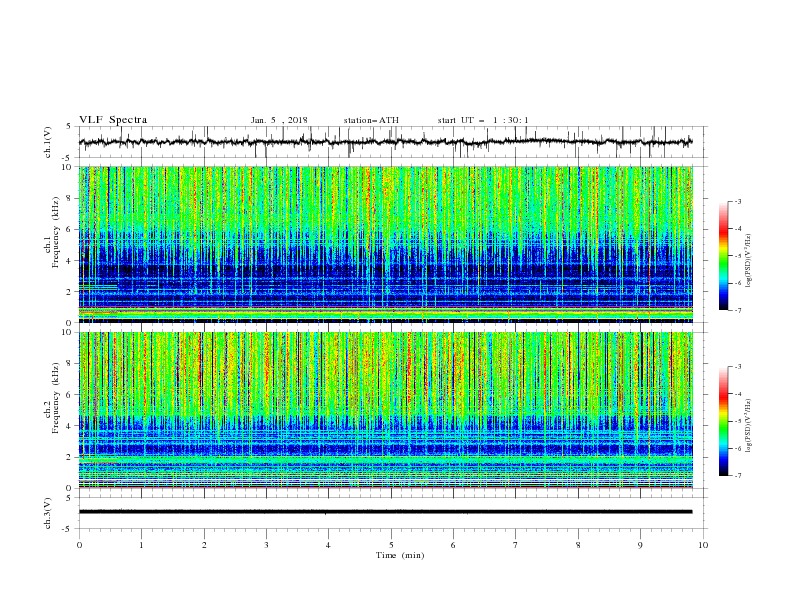Click the ch.2 spectrogram panel
The height and width of the screenshot is (612, 792).
(386, 410)
